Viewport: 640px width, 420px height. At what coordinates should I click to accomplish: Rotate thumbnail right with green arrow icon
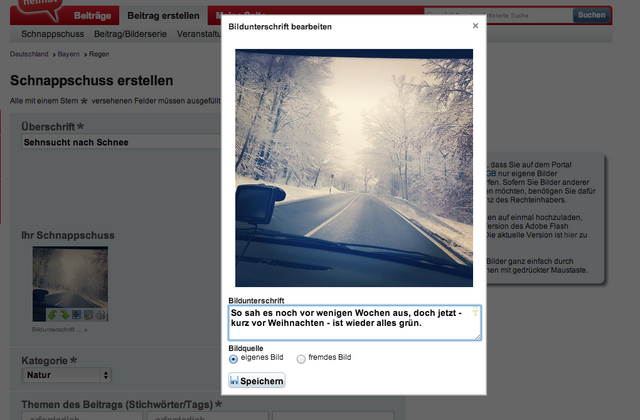64,315
